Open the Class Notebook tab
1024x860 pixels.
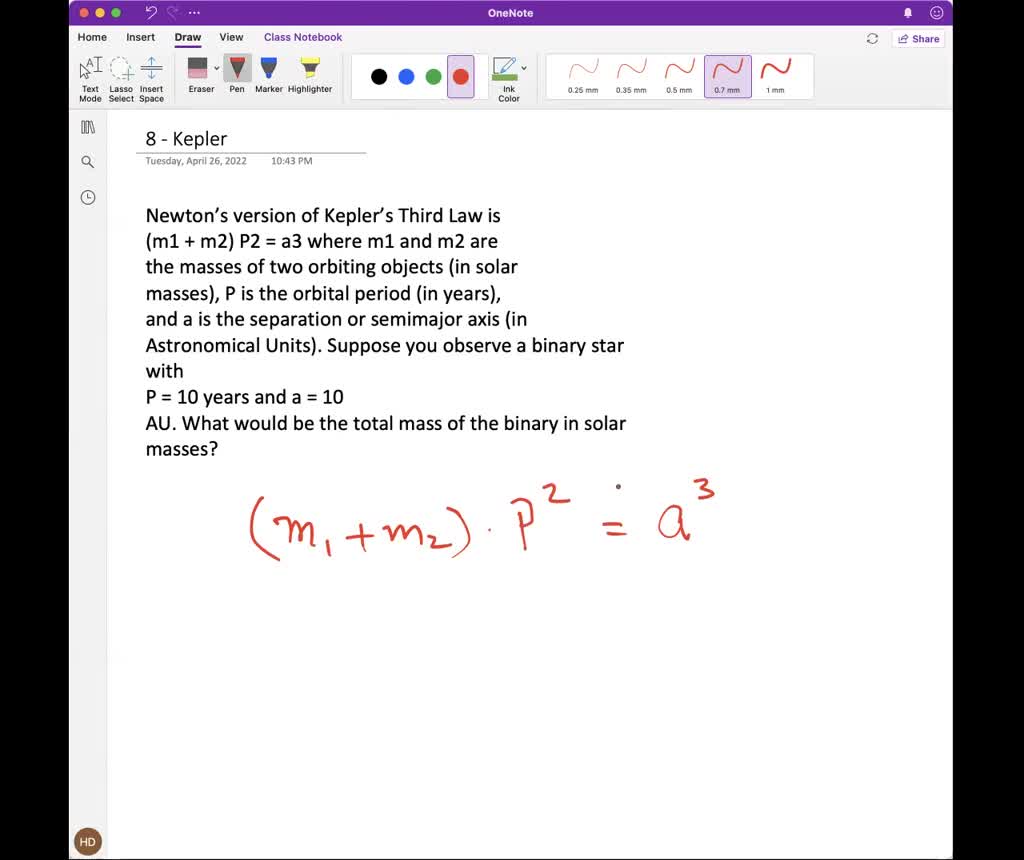303,37
